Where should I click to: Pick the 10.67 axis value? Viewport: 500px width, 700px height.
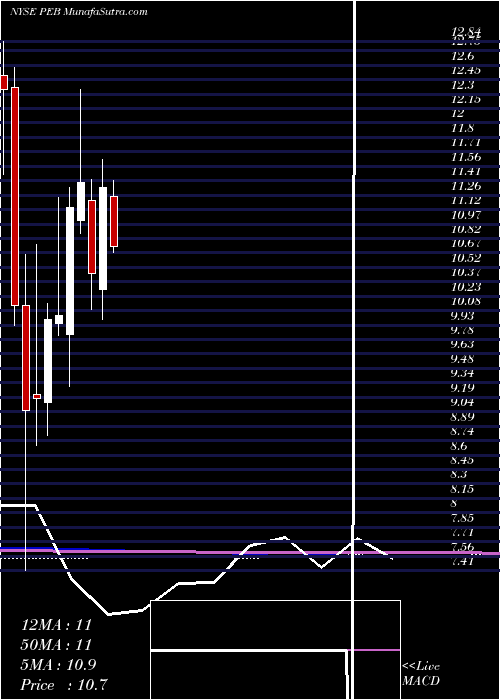[x=466, y=243]
